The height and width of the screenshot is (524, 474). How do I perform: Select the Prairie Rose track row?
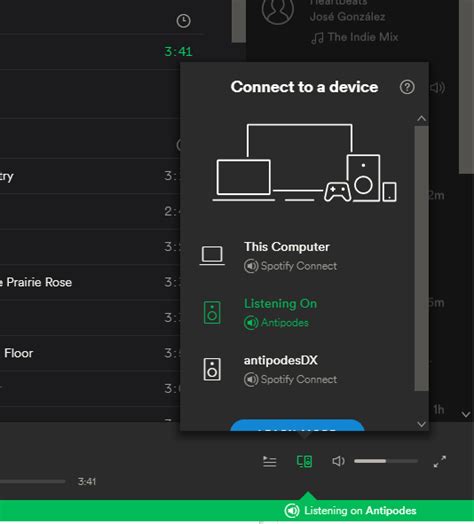[90, 282]
